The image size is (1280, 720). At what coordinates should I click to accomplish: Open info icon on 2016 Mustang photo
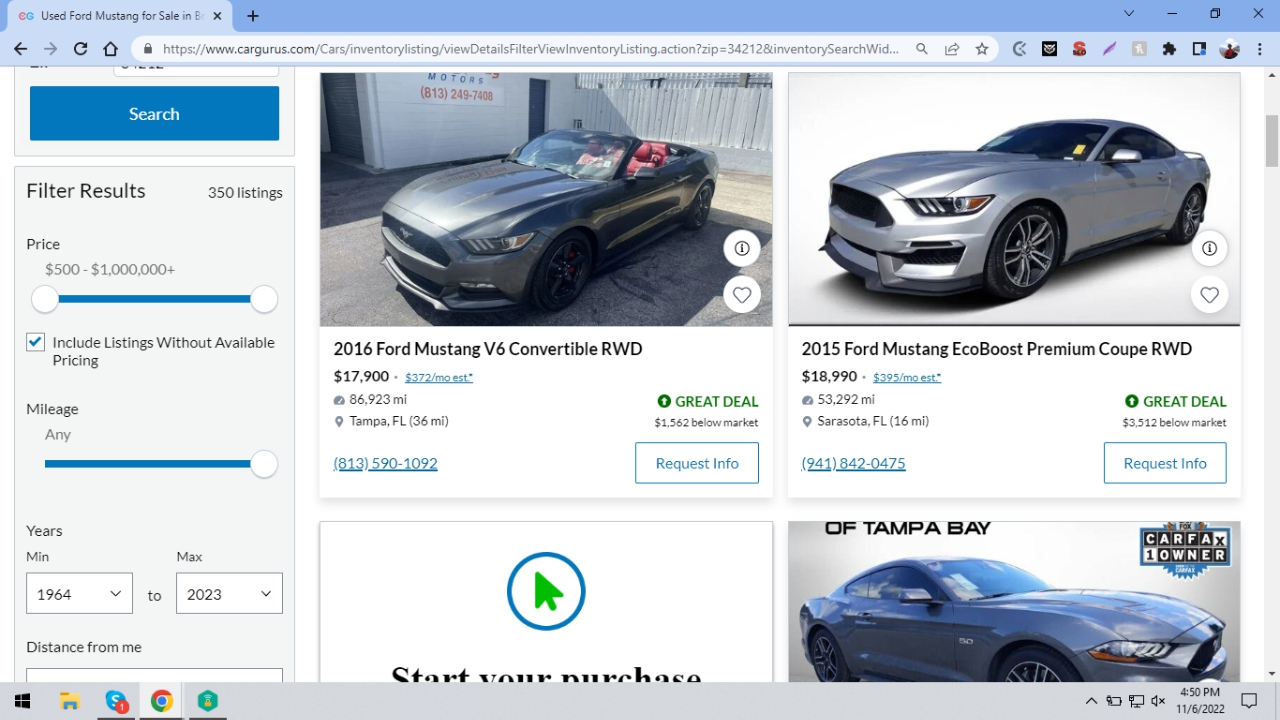(742, 248)
